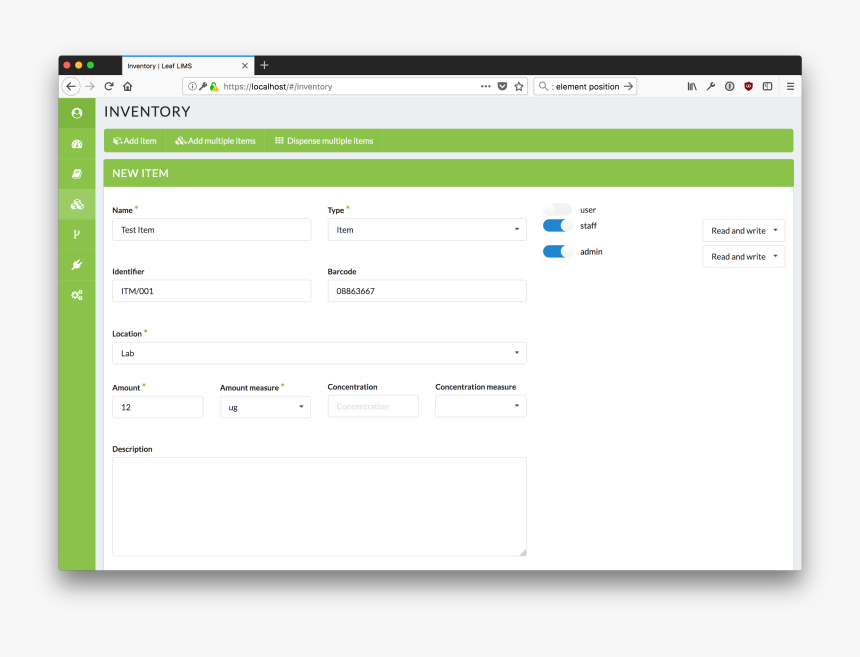
Task: Click the Add item button
Action: tap(135, 141)
